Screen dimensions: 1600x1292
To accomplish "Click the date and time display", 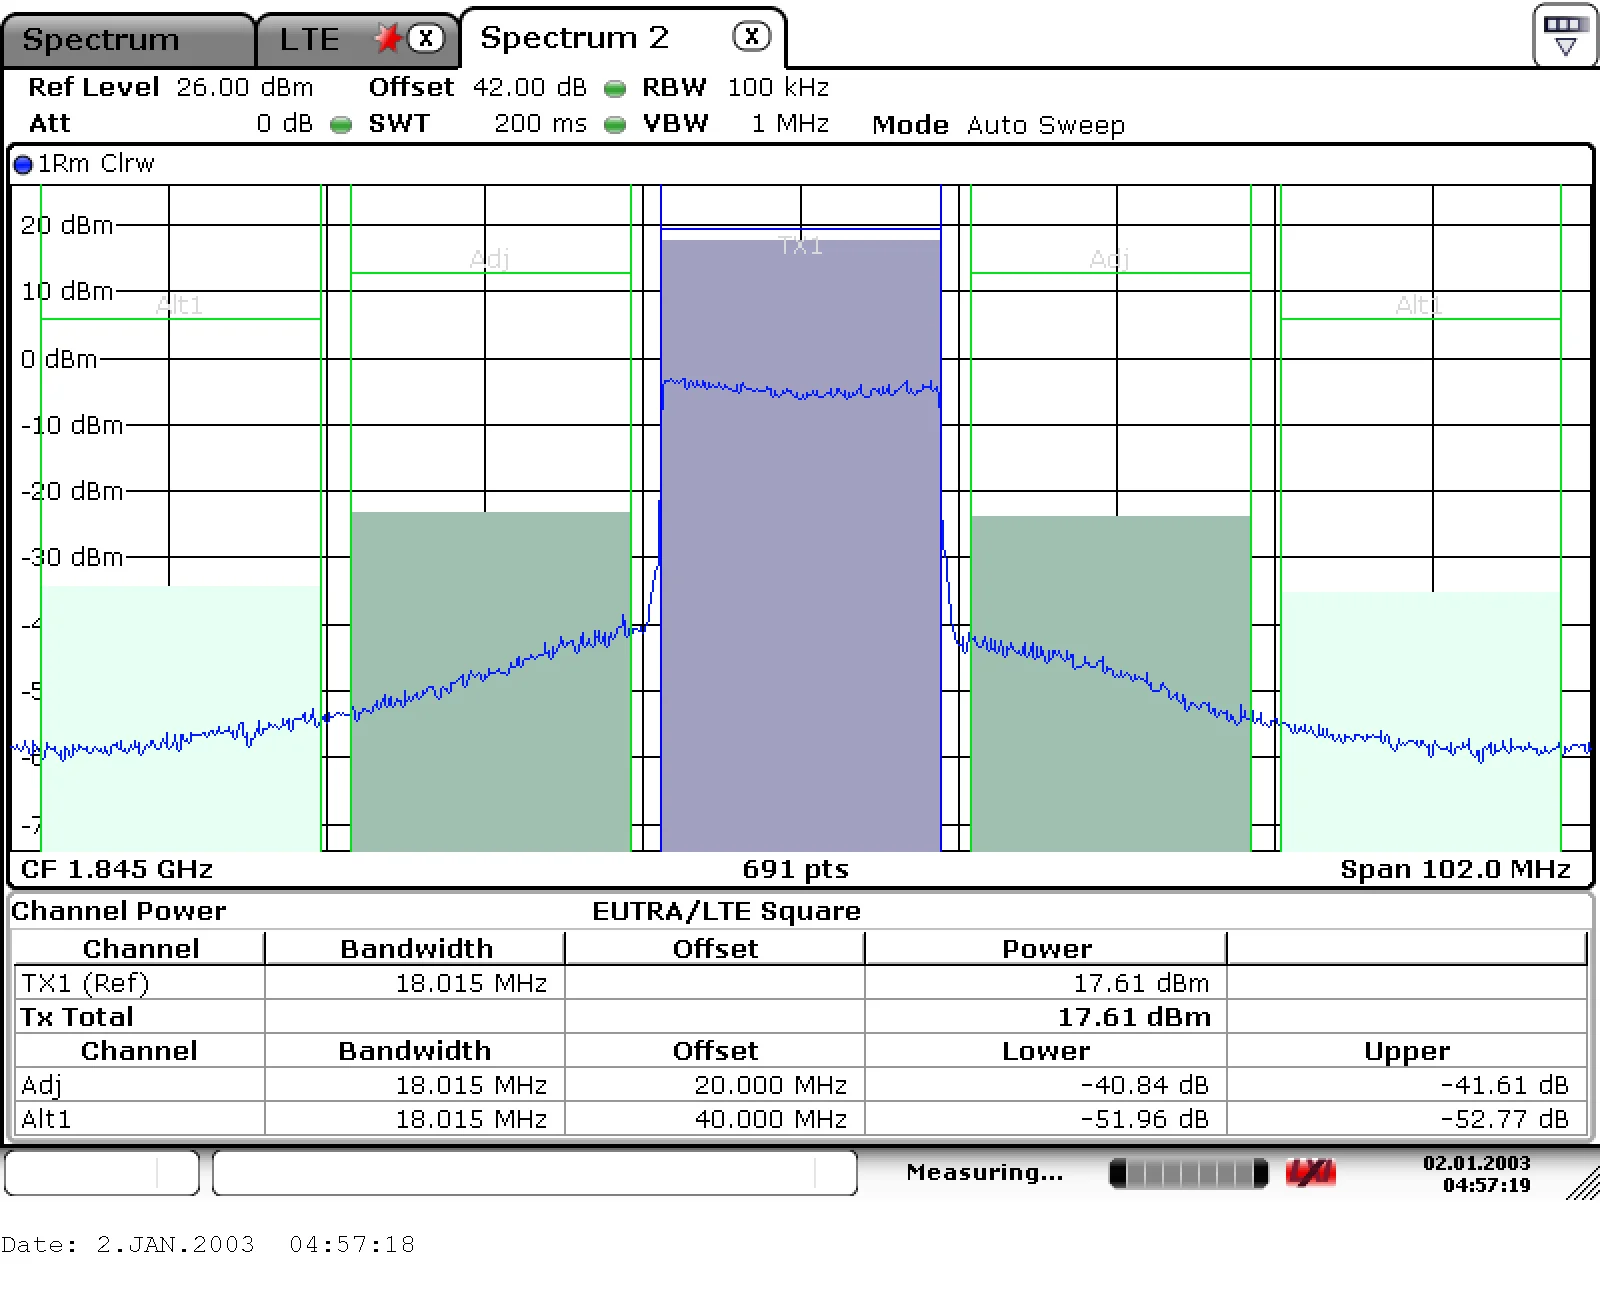I will tap(1477, 1174).
